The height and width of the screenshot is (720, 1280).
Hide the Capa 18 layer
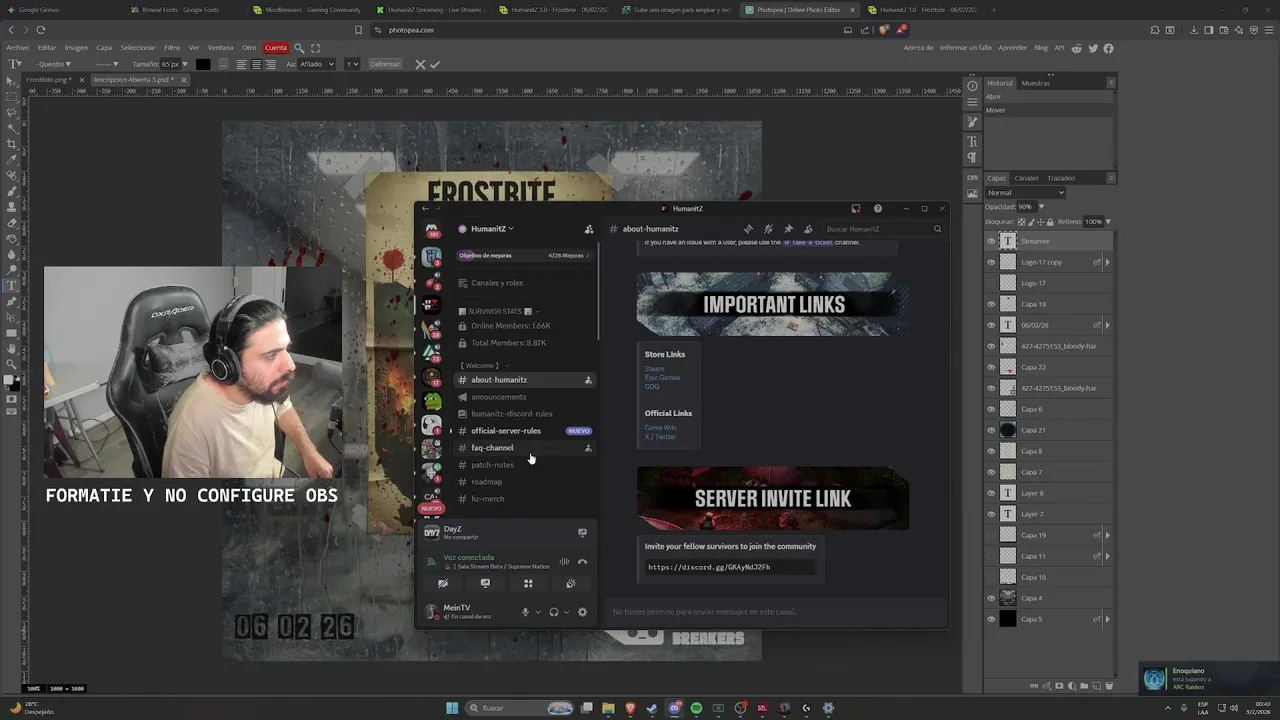(991, 304)
